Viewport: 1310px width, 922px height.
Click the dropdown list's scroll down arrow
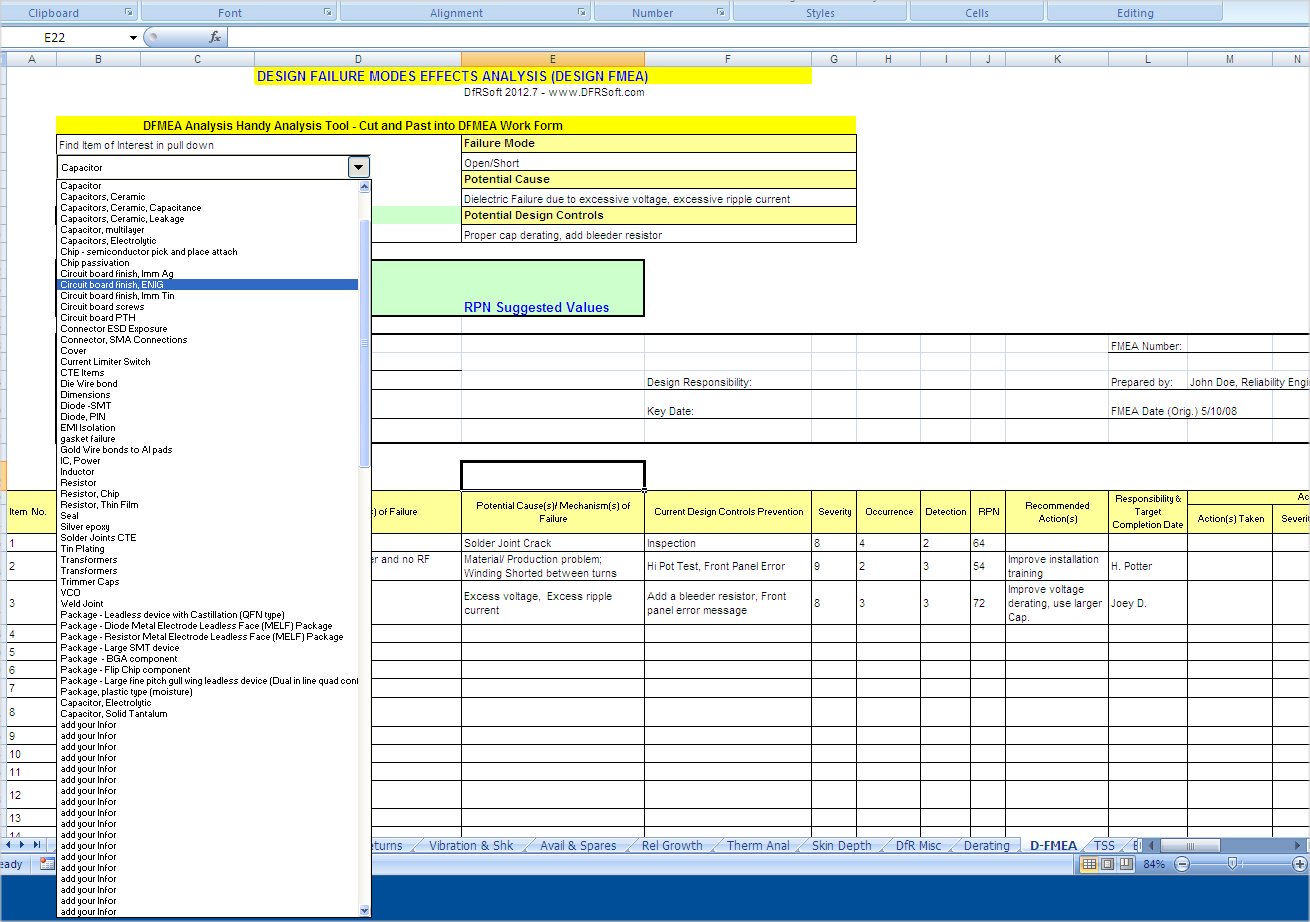point(364,910)
